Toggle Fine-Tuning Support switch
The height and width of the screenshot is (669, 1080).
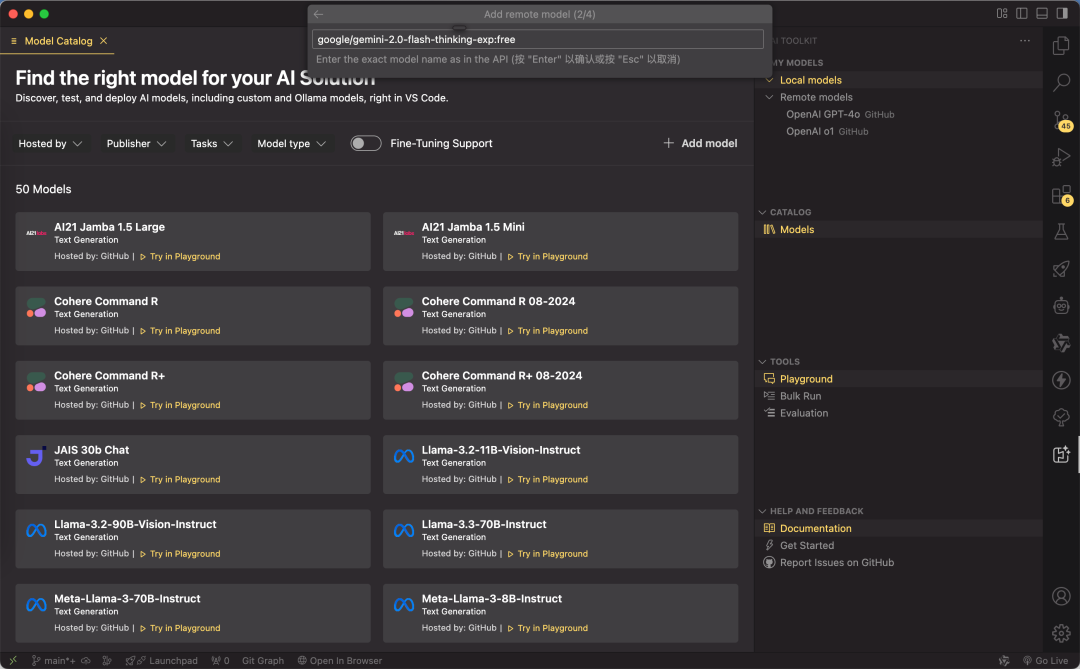tap(366, 144)
